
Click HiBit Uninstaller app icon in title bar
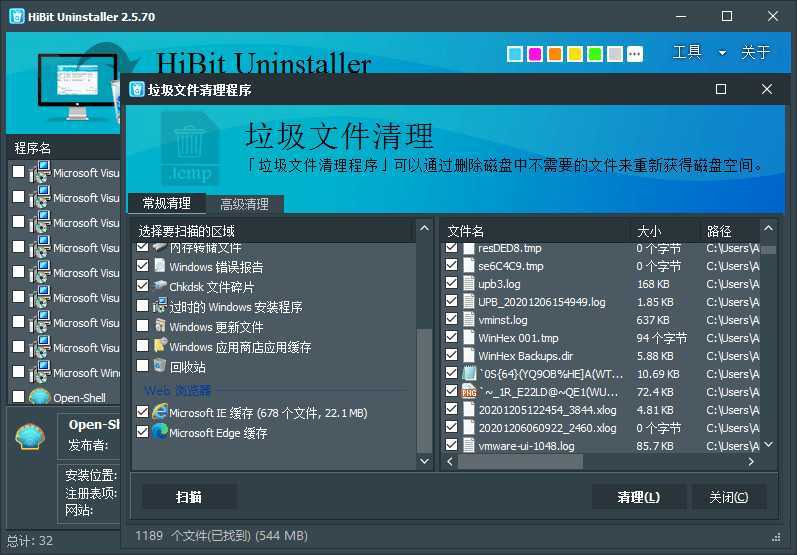click(17, 16)
